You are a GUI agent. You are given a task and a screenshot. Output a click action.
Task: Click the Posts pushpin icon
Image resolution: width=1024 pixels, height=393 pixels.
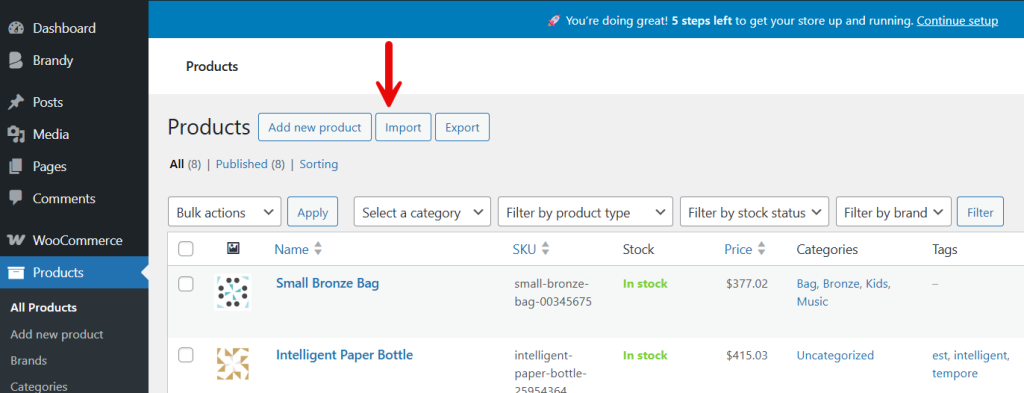16,102
